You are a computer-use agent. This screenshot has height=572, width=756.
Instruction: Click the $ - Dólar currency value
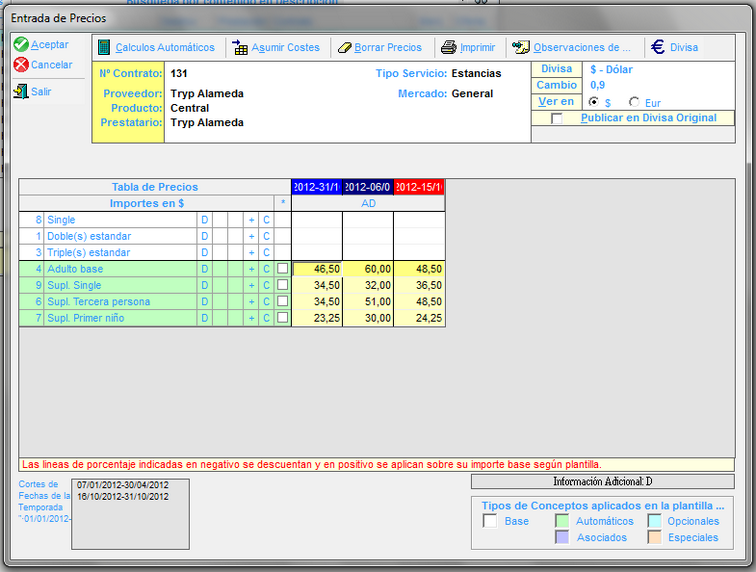point(611,69)
